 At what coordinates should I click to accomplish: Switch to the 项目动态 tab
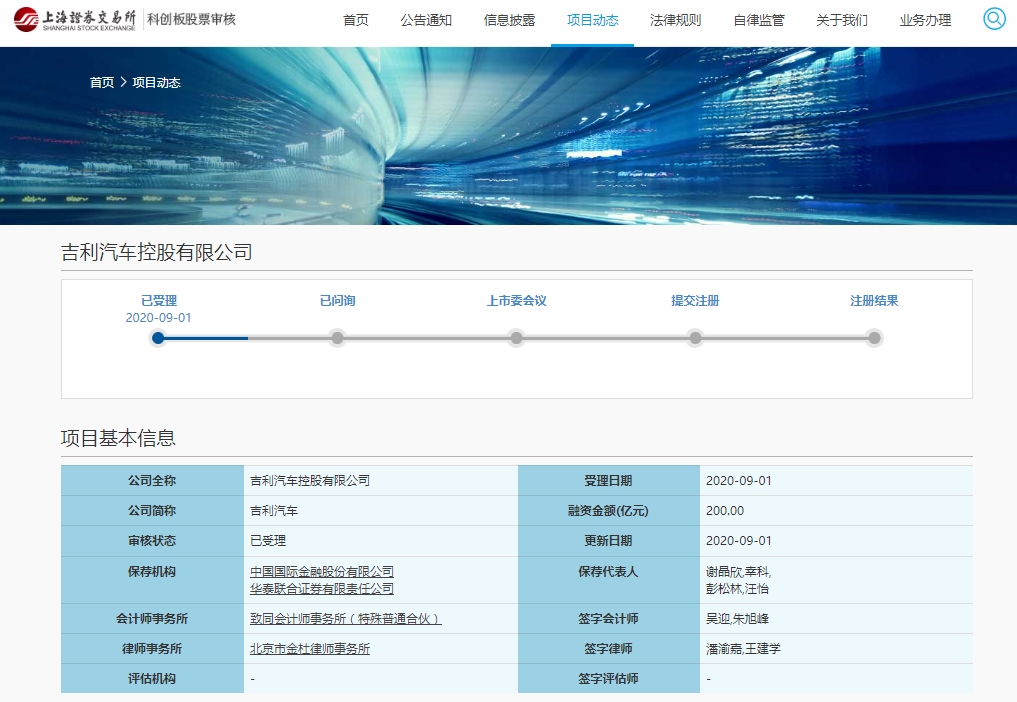pyautogui.click(x=592, y=20)
